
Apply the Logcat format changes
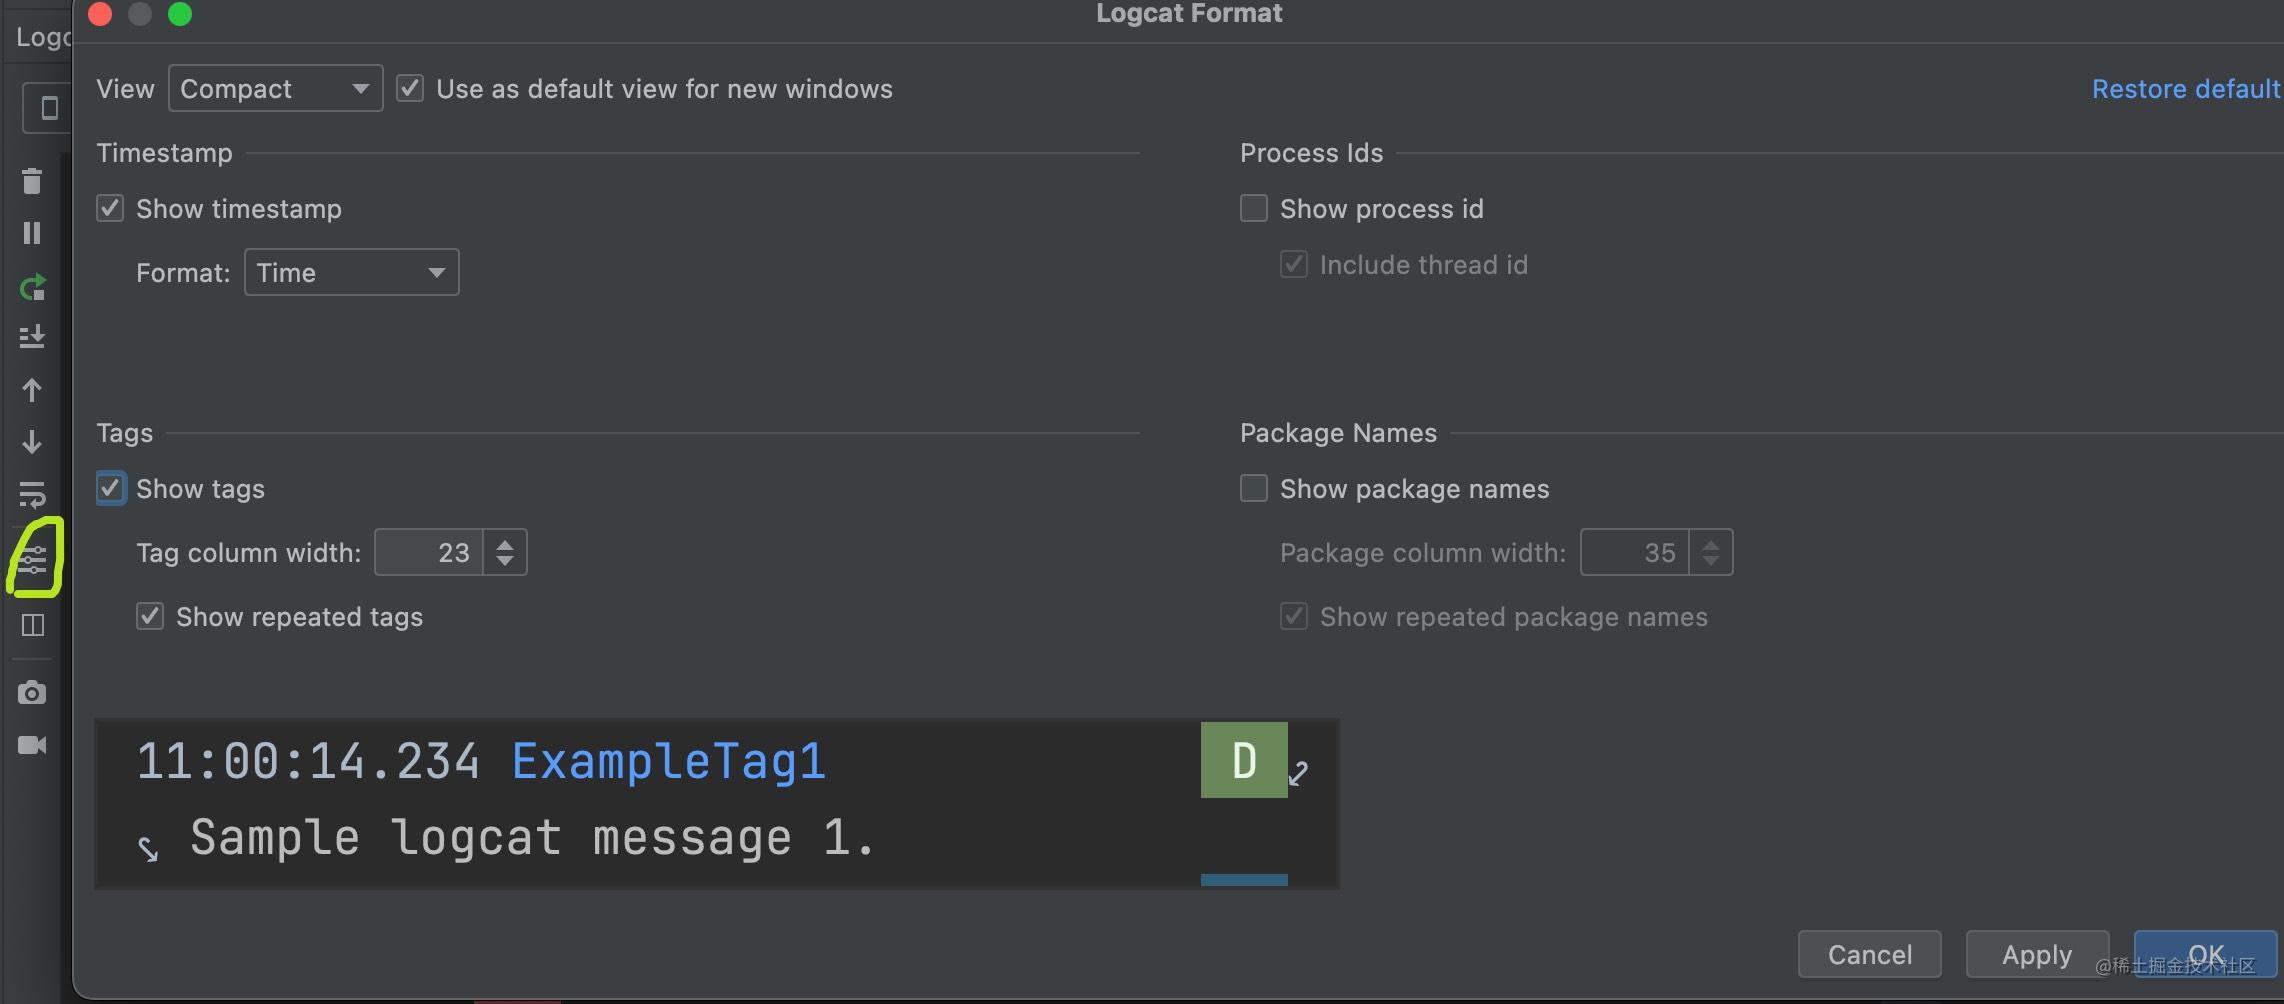2036,954
